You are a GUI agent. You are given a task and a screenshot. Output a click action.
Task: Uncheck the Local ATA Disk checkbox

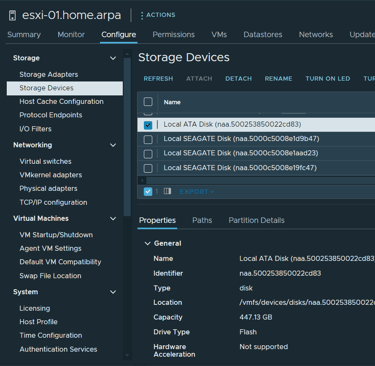click(x=148, y=125)
